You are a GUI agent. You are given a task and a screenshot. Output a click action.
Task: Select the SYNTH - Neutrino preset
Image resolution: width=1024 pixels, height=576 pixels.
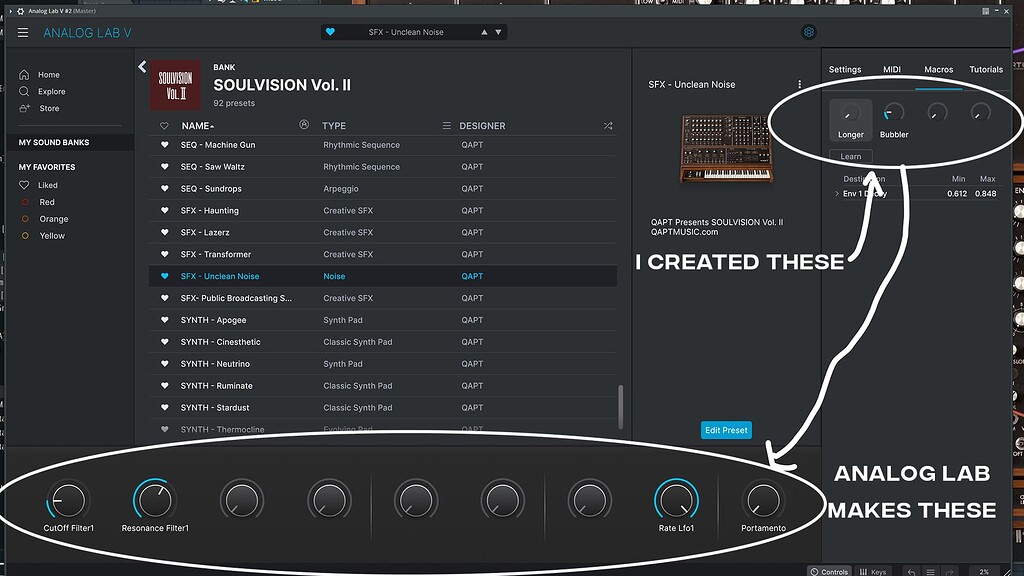pyautogui.click(x=383, y=364)
